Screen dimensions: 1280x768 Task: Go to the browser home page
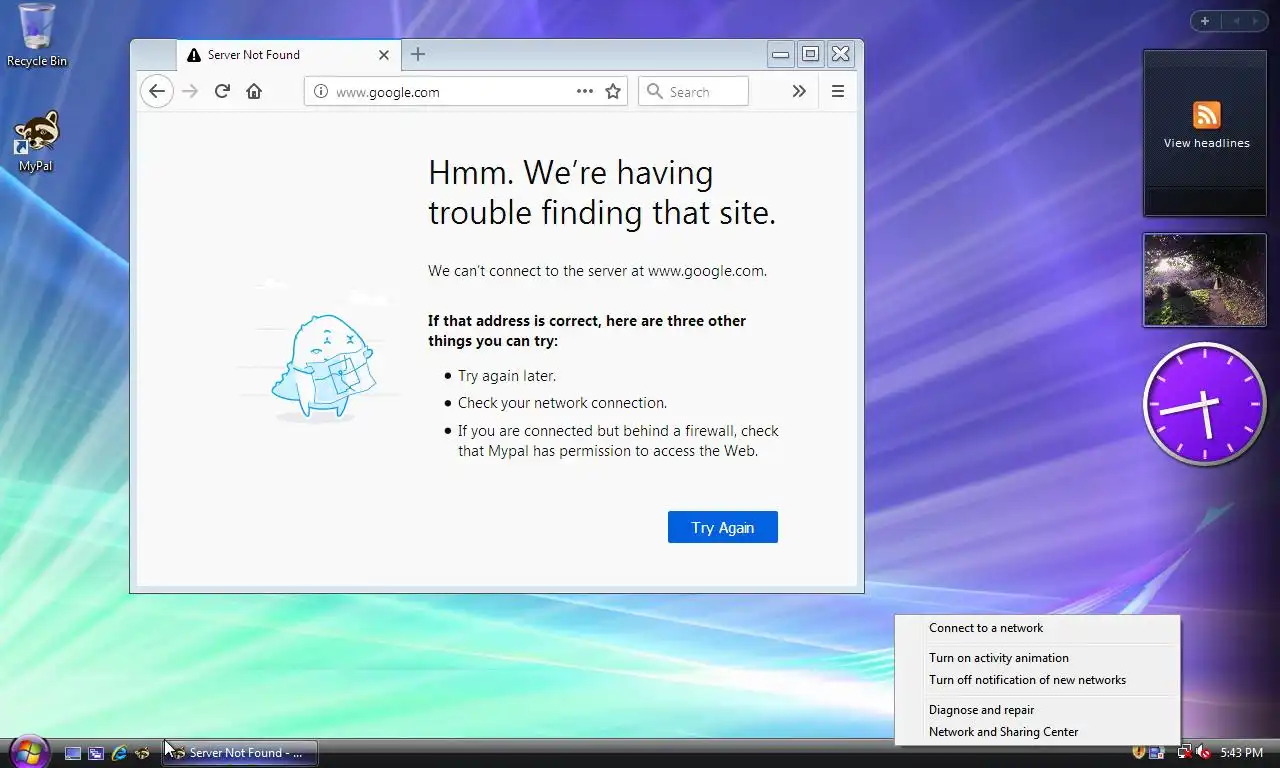(254, 91)
